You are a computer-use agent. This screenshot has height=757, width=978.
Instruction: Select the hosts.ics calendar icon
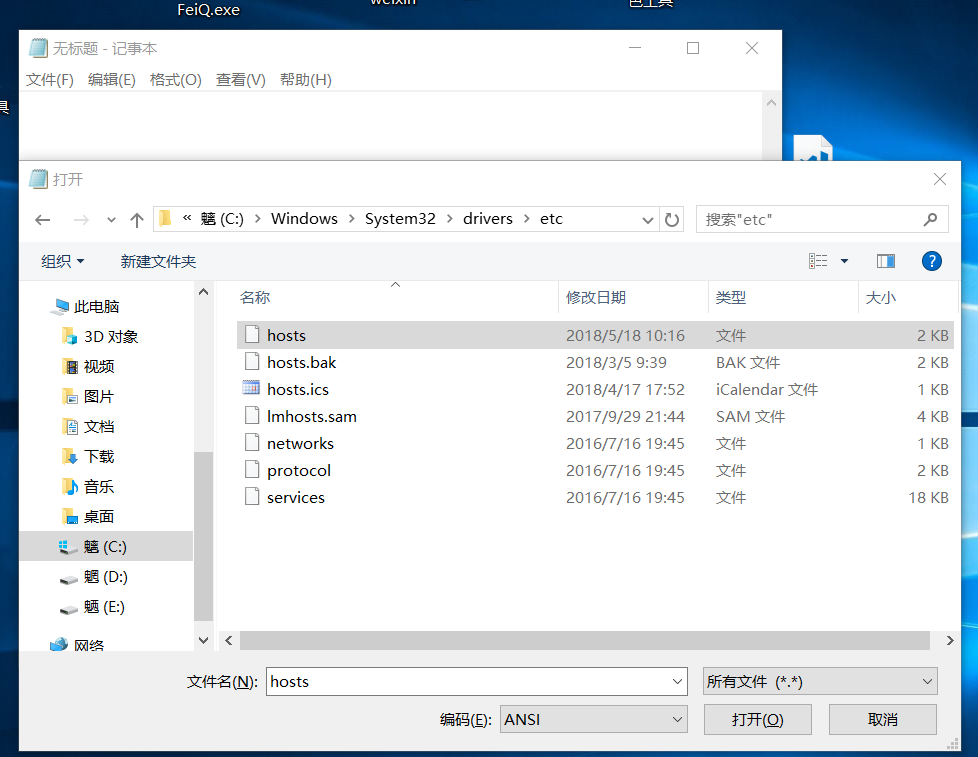[251, 388]
